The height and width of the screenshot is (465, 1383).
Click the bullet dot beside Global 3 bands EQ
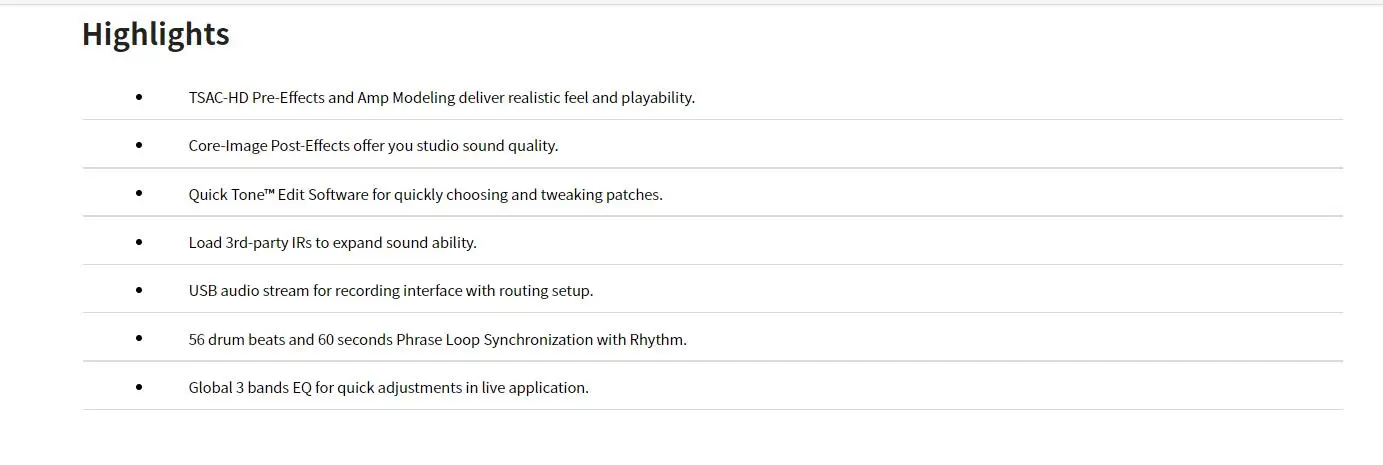pos(139,387)
